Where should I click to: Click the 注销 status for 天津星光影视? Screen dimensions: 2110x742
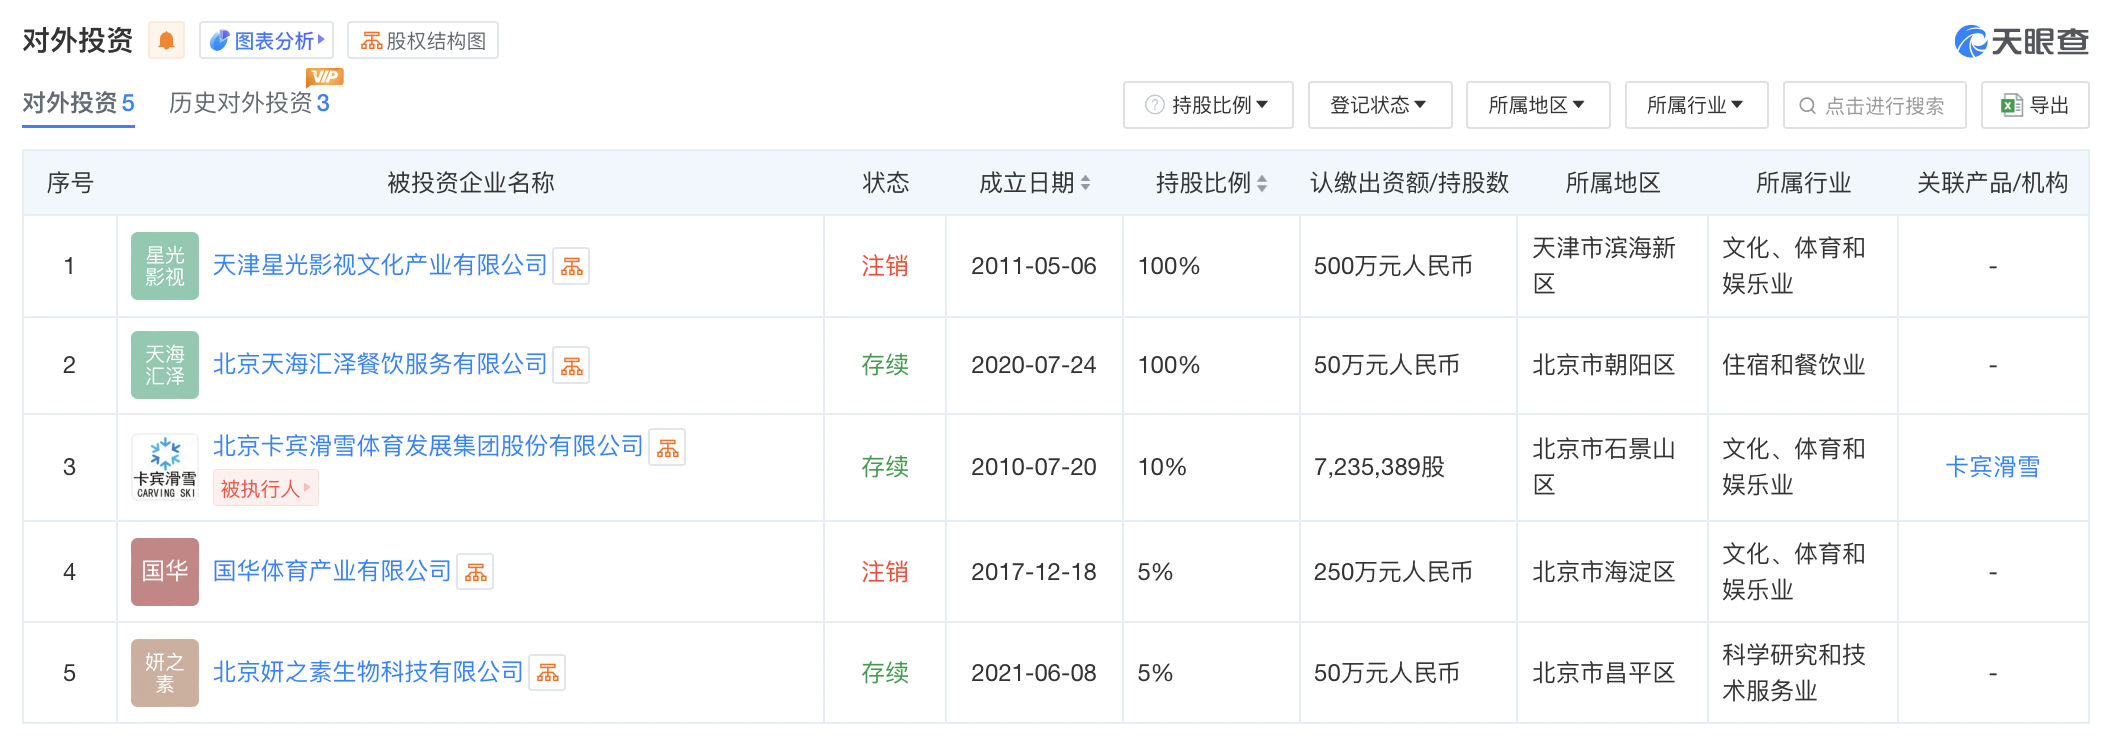pyautogui.click(x=885, y=266)
